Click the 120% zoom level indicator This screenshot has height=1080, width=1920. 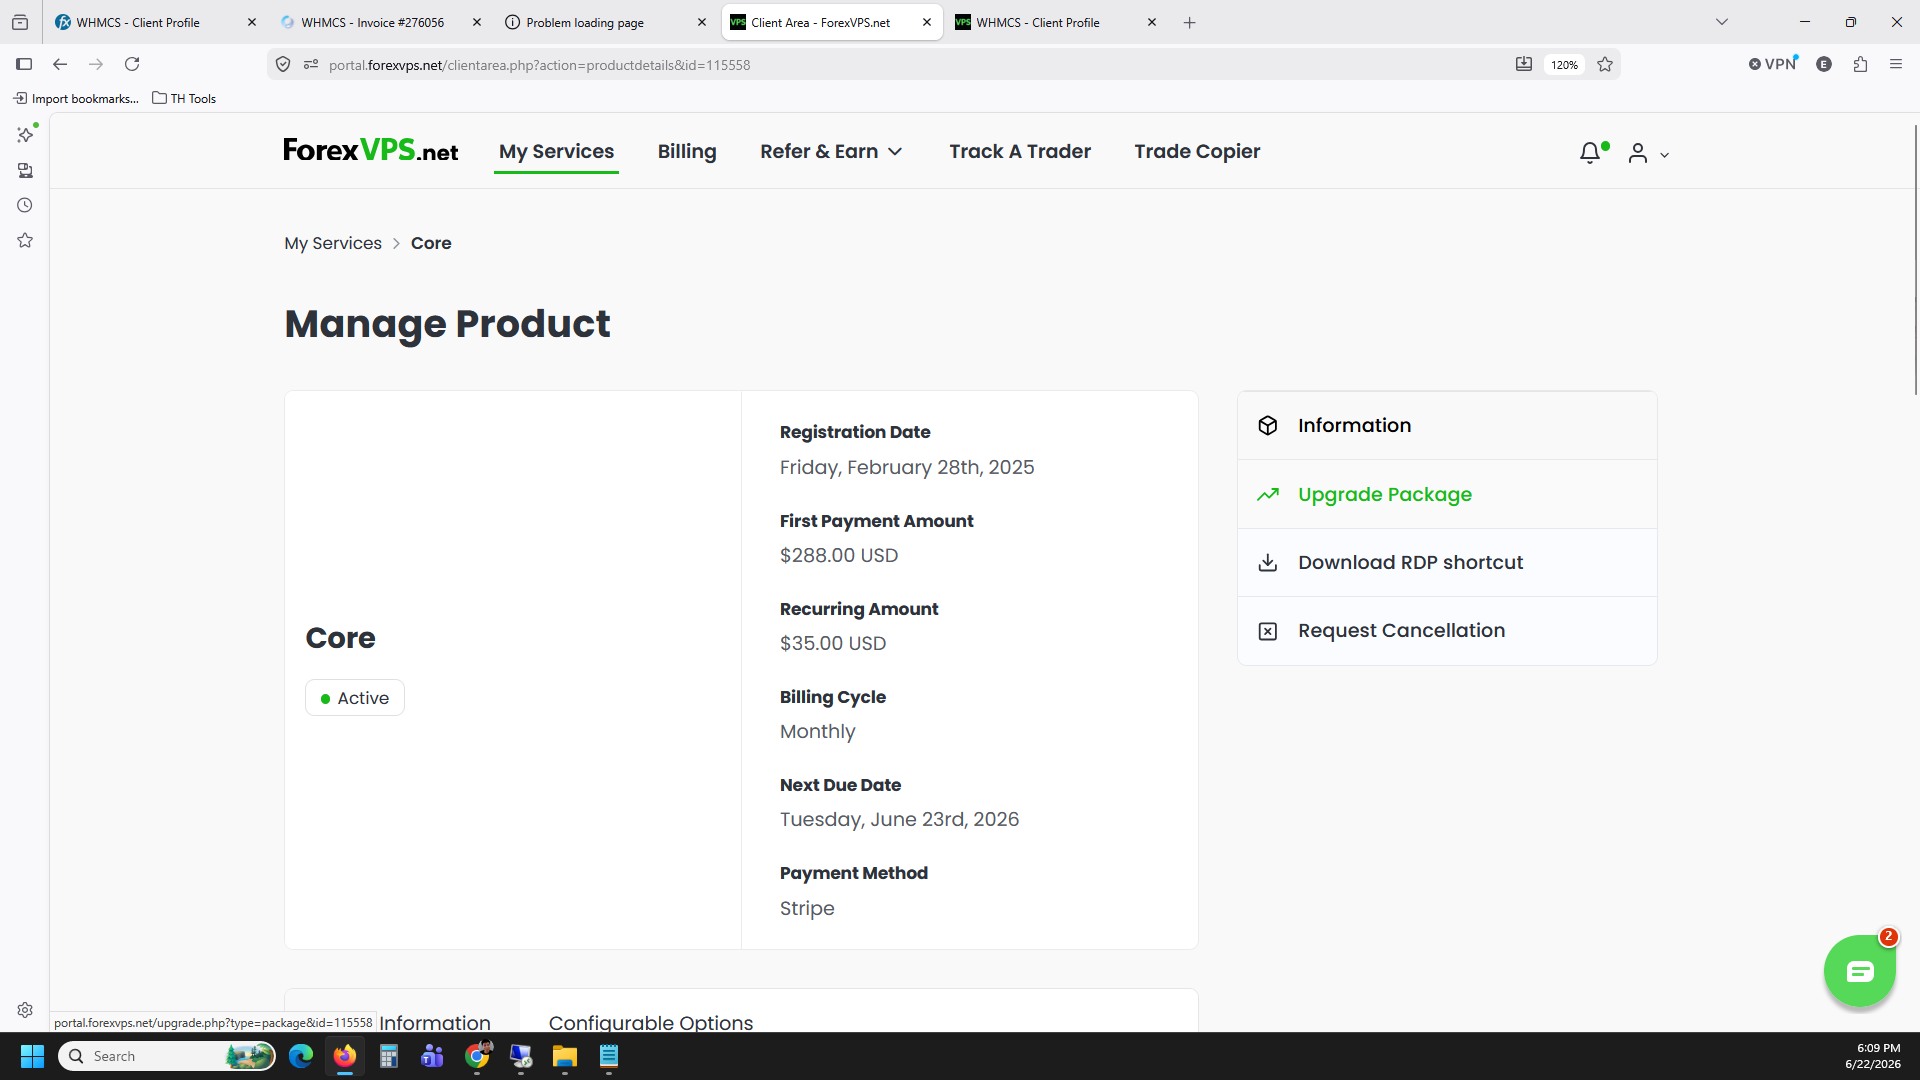1564,65
